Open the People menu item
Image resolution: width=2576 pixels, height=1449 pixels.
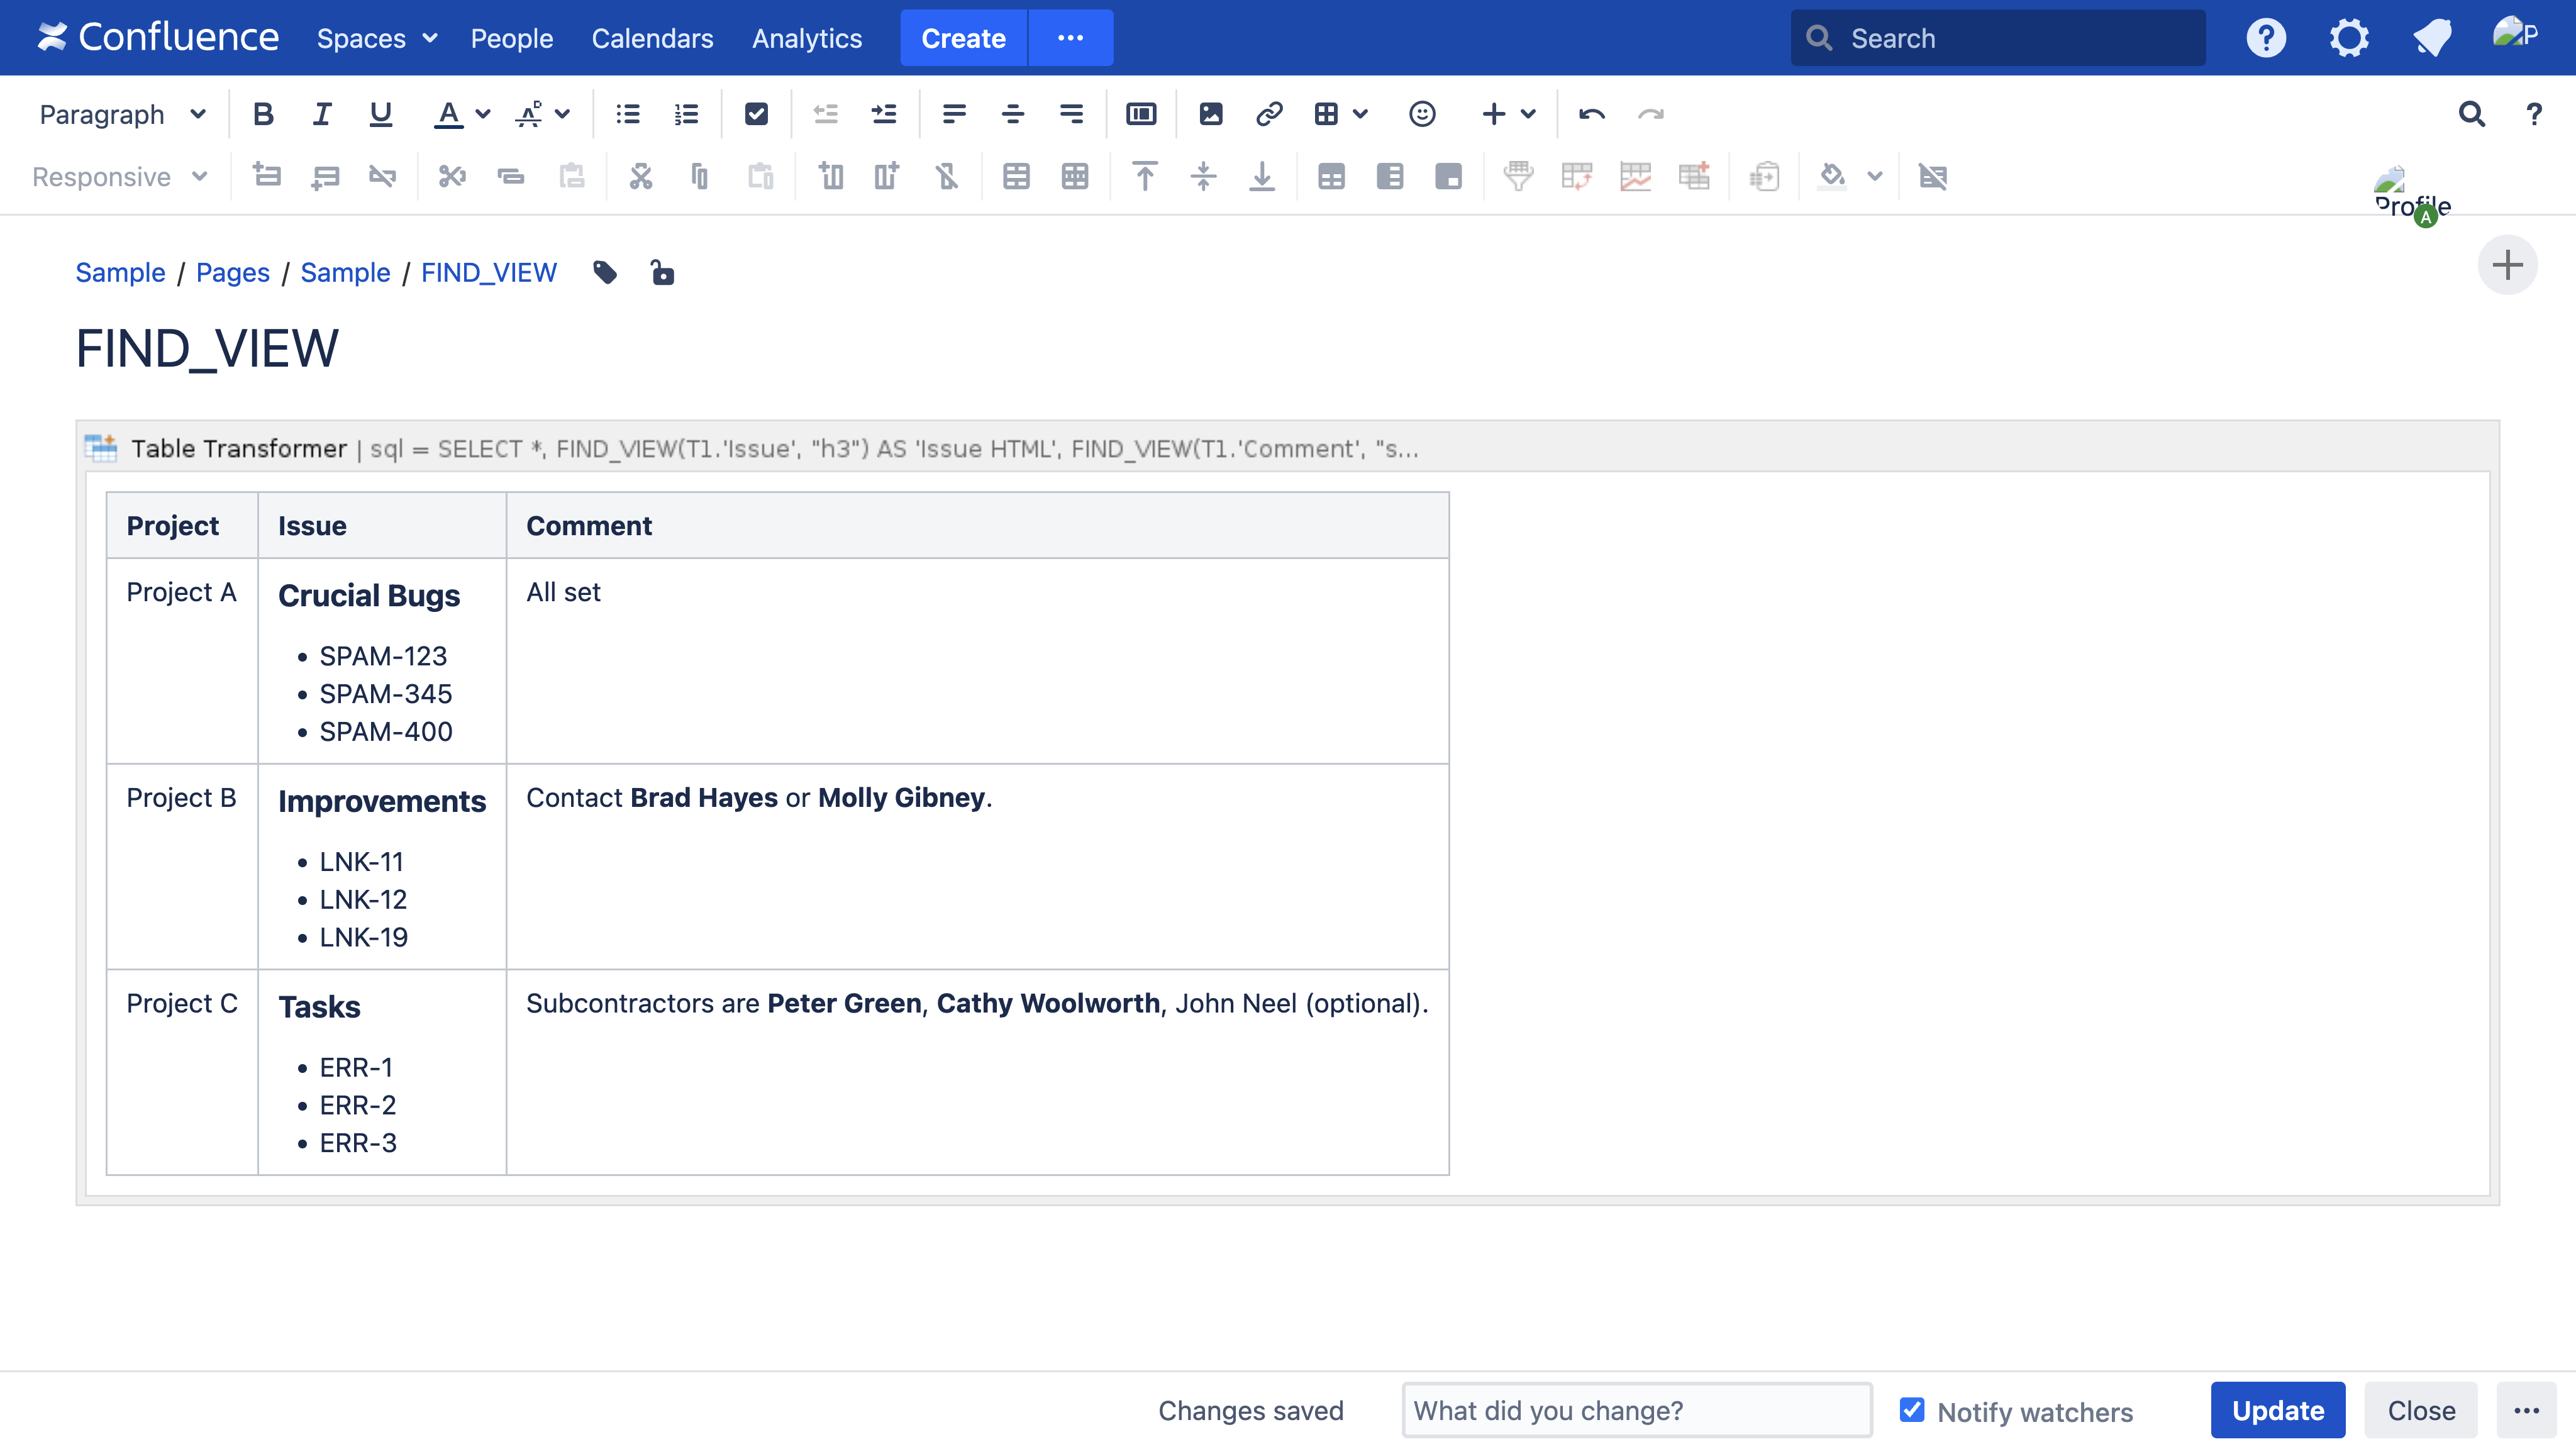coord(511,38)
